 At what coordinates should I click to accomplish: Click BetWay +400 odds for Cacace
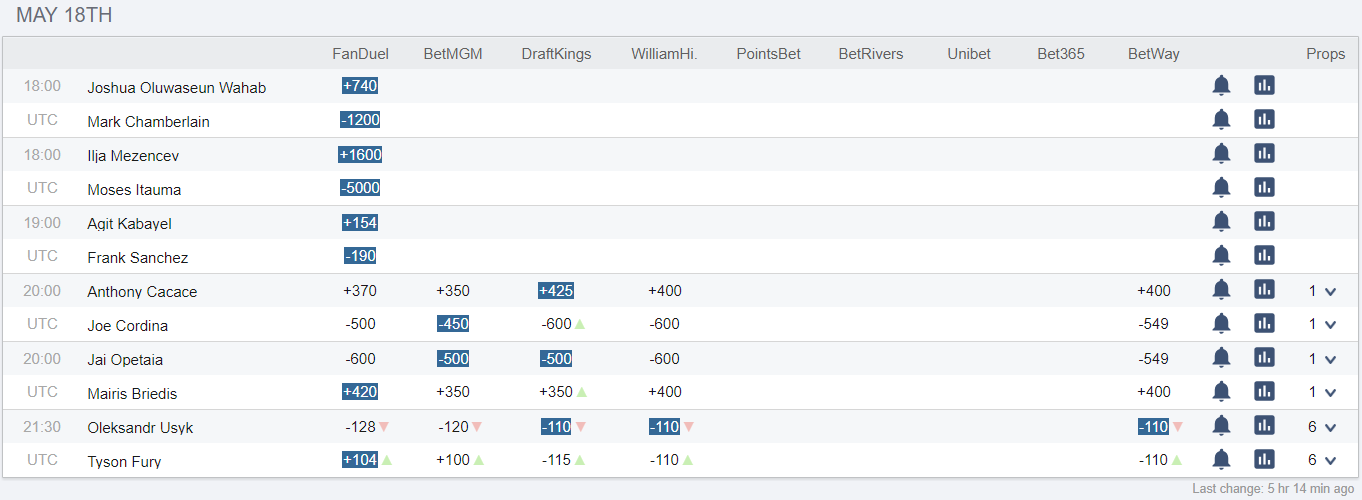tap(1154, 291)
